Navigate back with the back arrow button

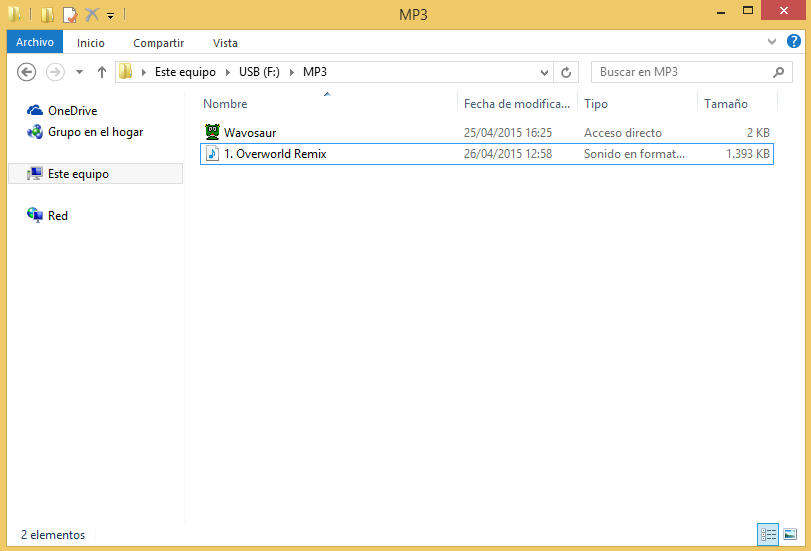click(27, 73)
